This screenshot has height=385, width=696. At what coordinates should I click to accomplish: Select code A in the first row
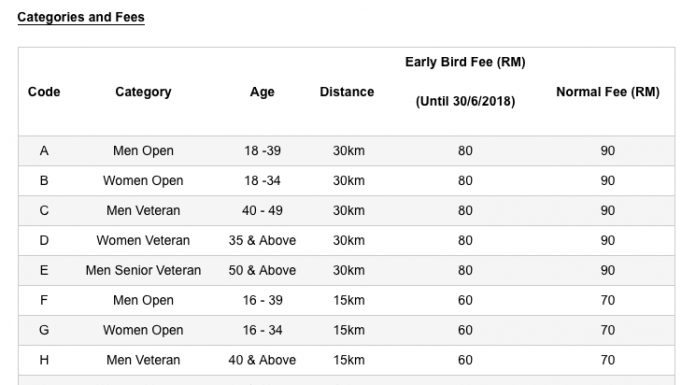pos(44,151)
